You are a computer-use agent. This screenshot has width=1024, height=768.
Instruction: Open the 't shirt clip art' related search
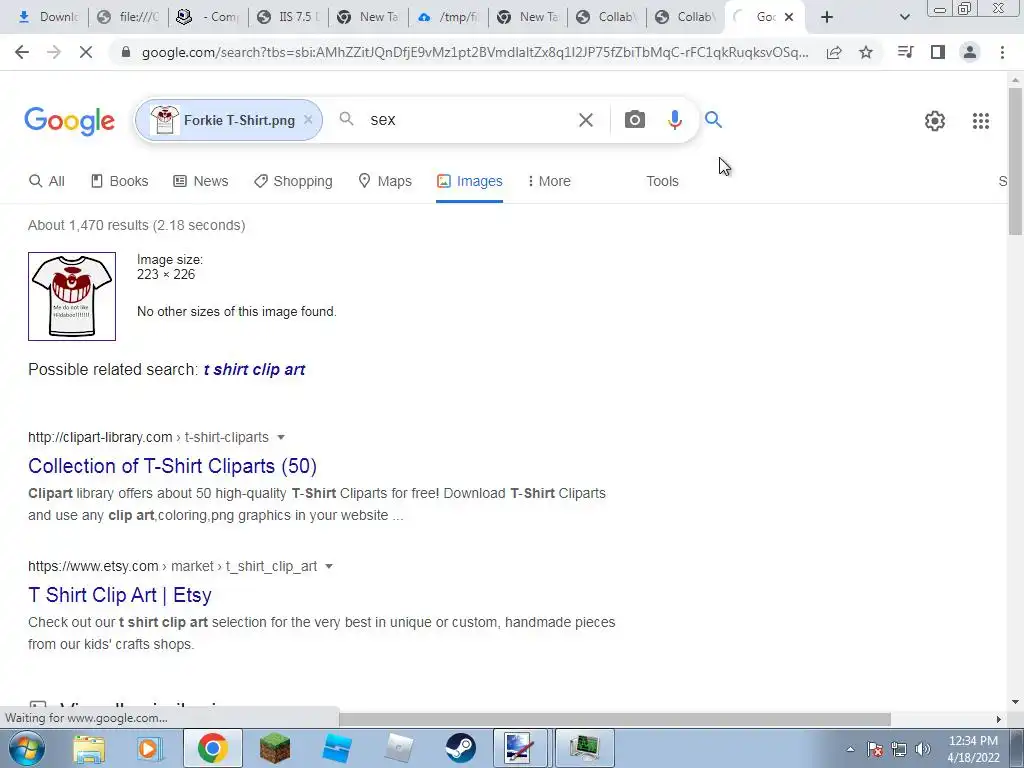pyautogui.click(x=254, y=370)
